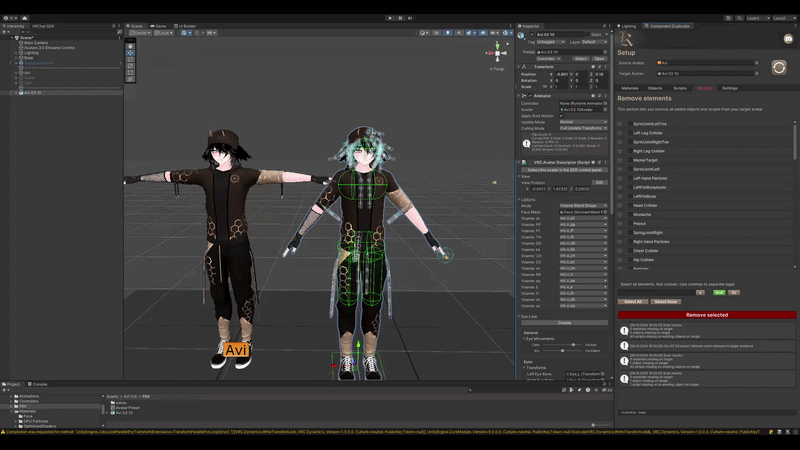Select the Hand view tool in scene
Screen dimensions: 800x450
pyautogui.click(x=130, y=46)
